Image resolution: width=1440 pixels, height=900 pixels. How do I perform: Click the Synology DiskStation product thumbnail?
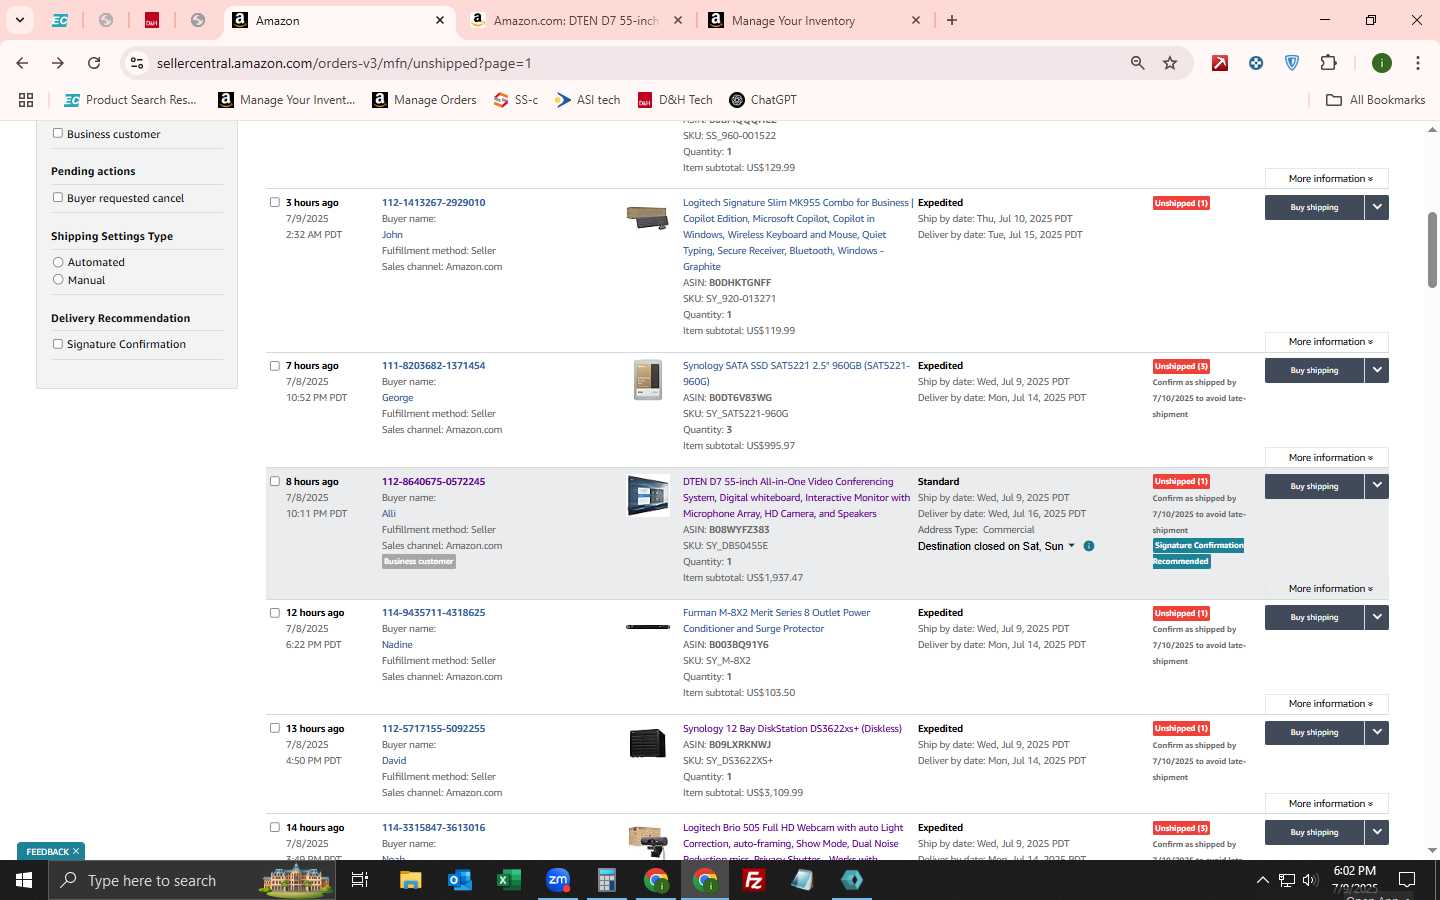648,743
